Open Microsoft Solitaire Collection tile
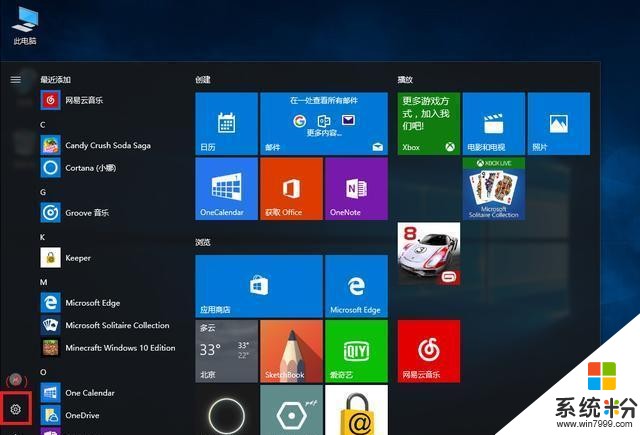This screenshot has height=435, width=640. [x=493, y=189]
